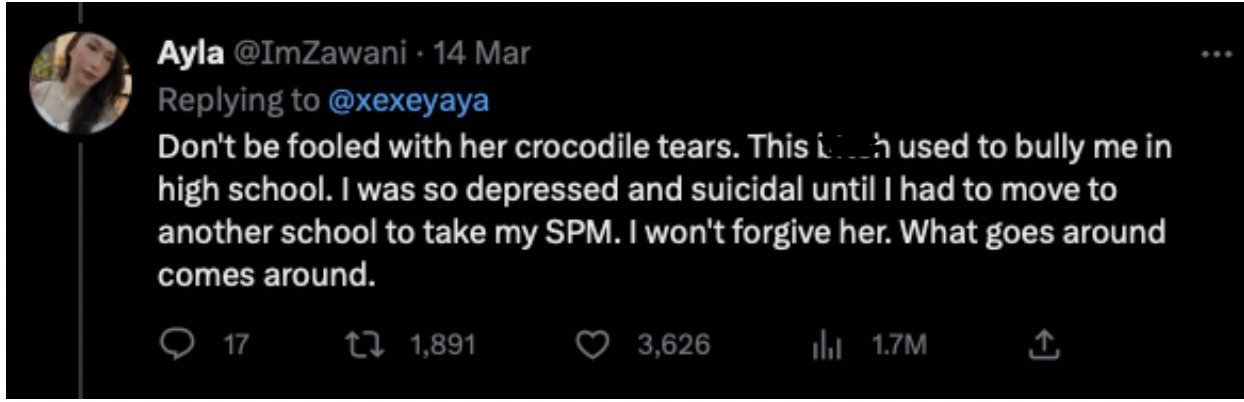Image resolution: width=1244 pixels, height=402 pixels.
Task: Click "comes around." on the last line
Action: pos(267,276)
